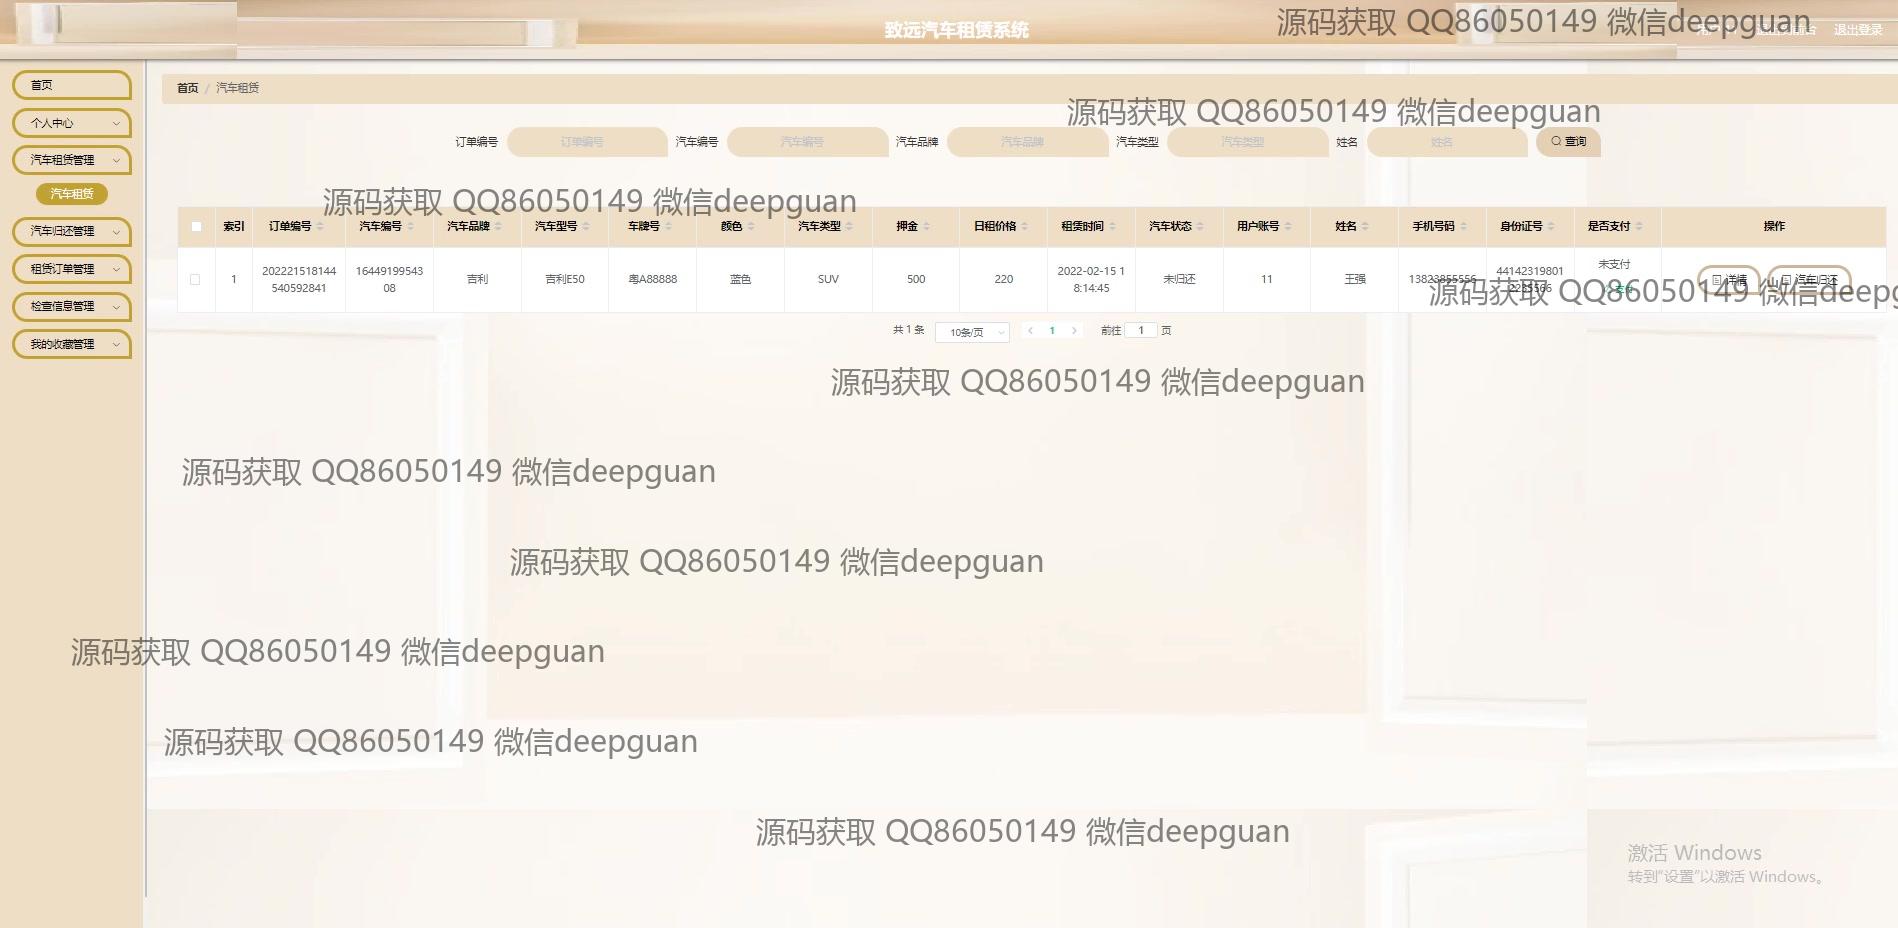This screenshot has width=1898, height=928.
Task: Open the 10条/页 page size dropdown
Action: [x=972, y=332]
